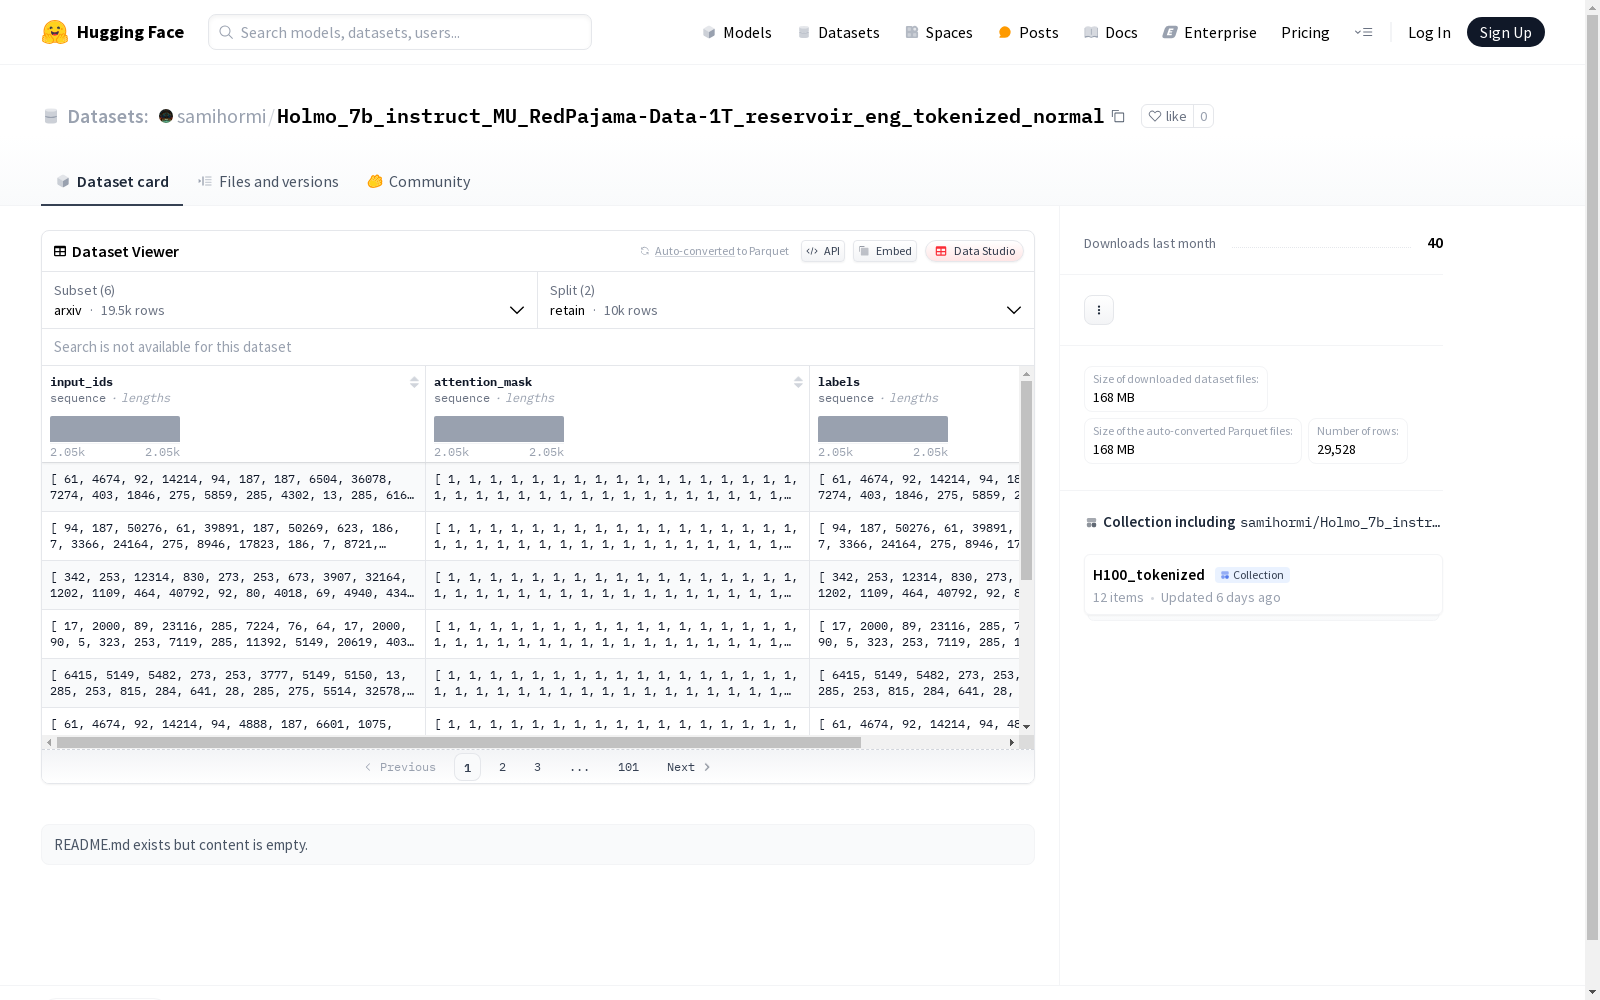Expand the Subset arxiv dropdown
The image size is (1600, 1000).
point(290,300)
